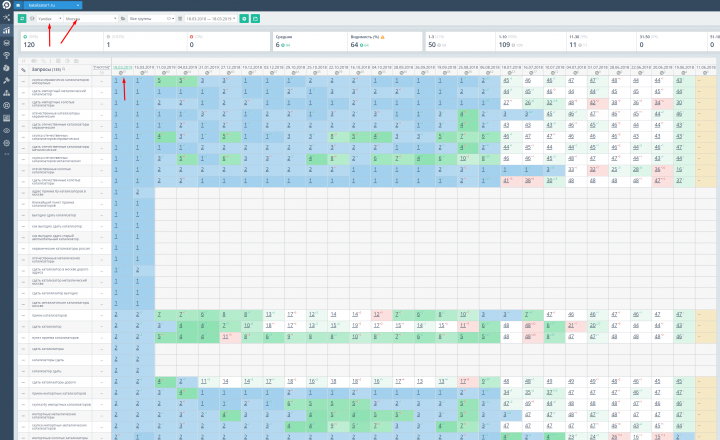This screenshot has height=440, width=720.
Task: Click the green button right of date range
Action: pos(244,18)
